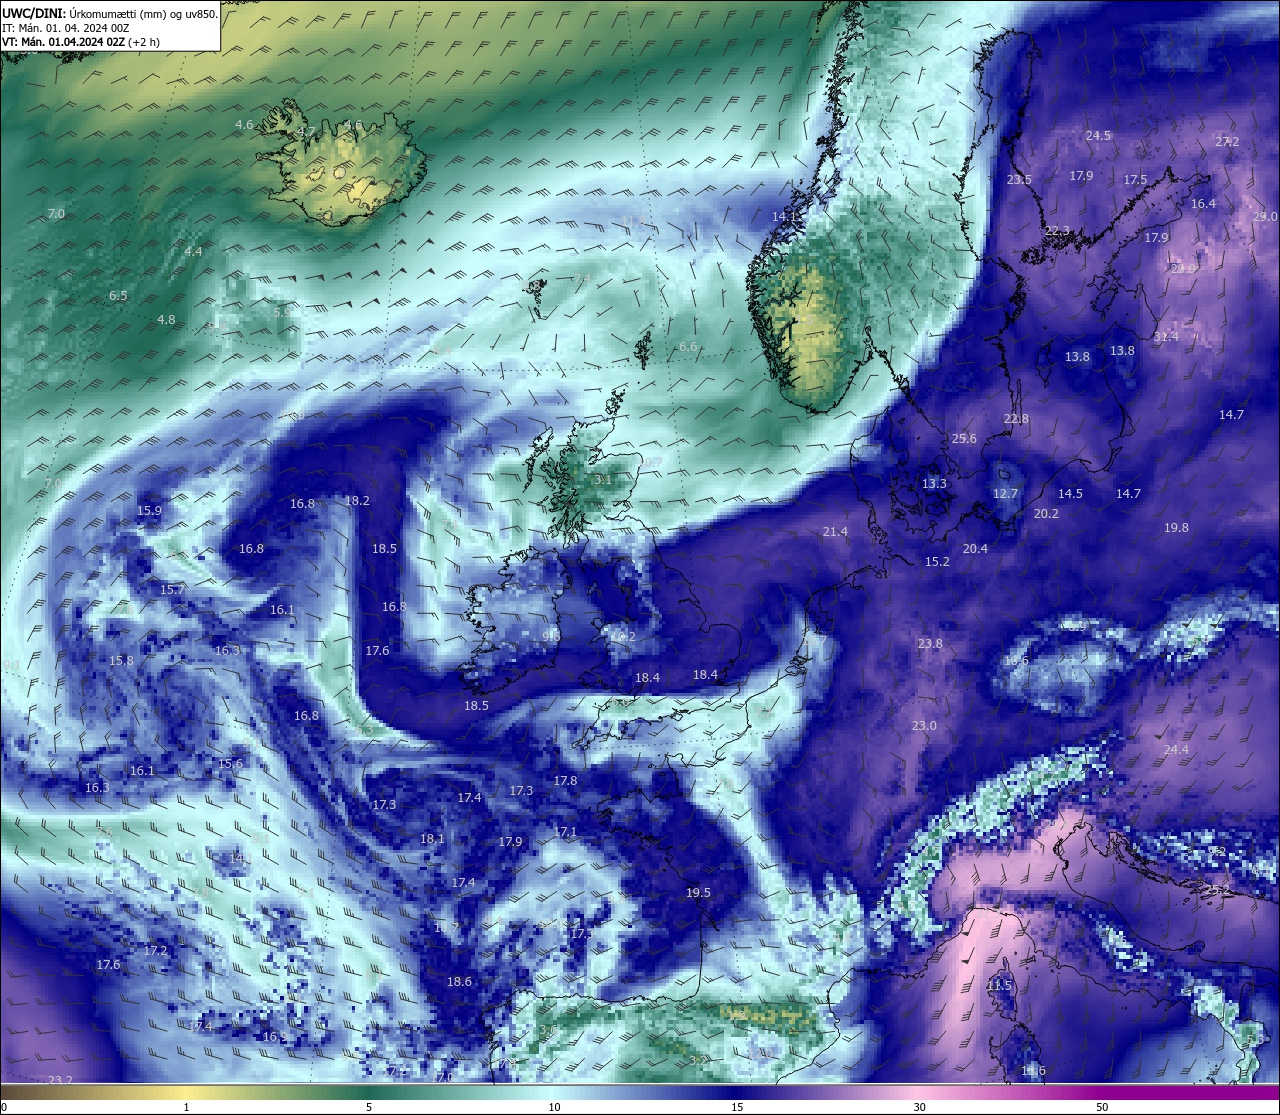Click the 24.4 value on the map

[1176, 749]
